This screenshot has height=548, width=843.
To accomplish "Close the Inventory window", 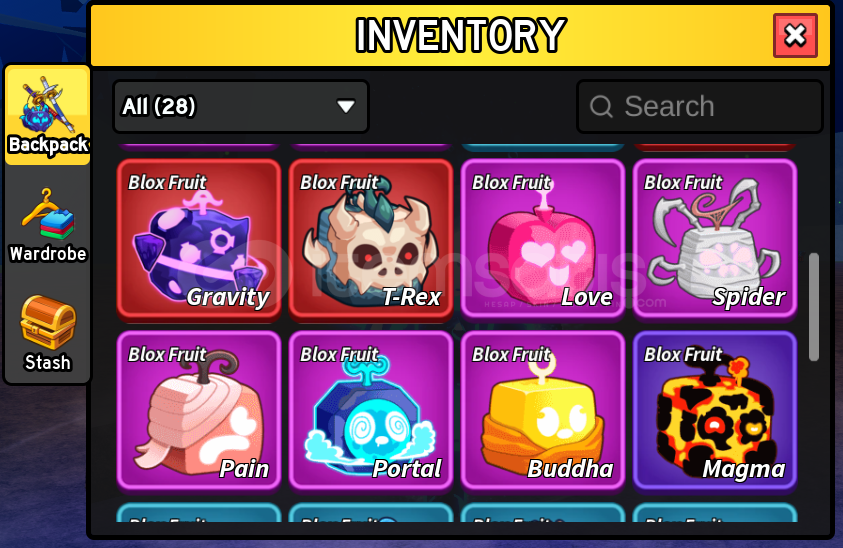I will tap(795, 35).
